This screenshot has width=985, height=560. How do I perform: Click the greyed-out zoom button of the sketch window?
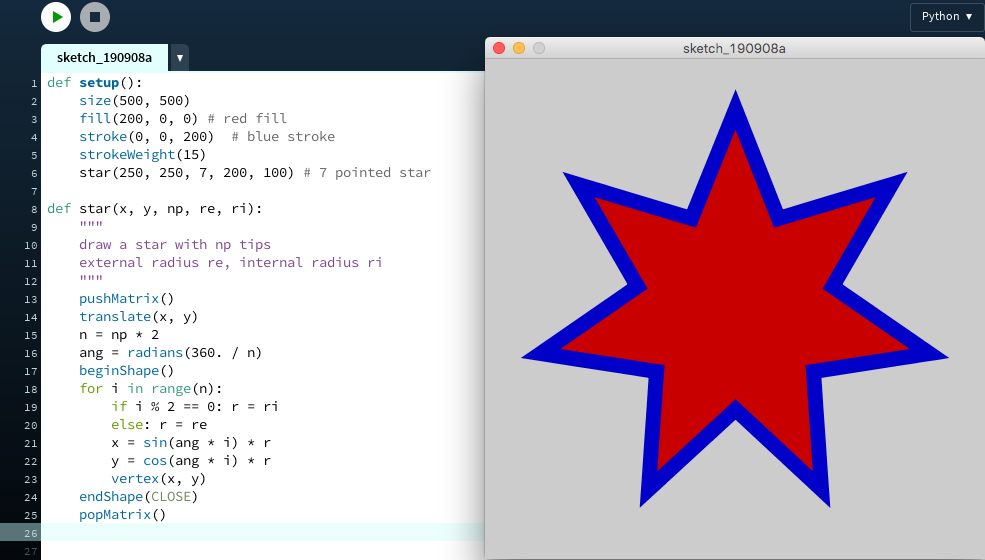[539, 48]
